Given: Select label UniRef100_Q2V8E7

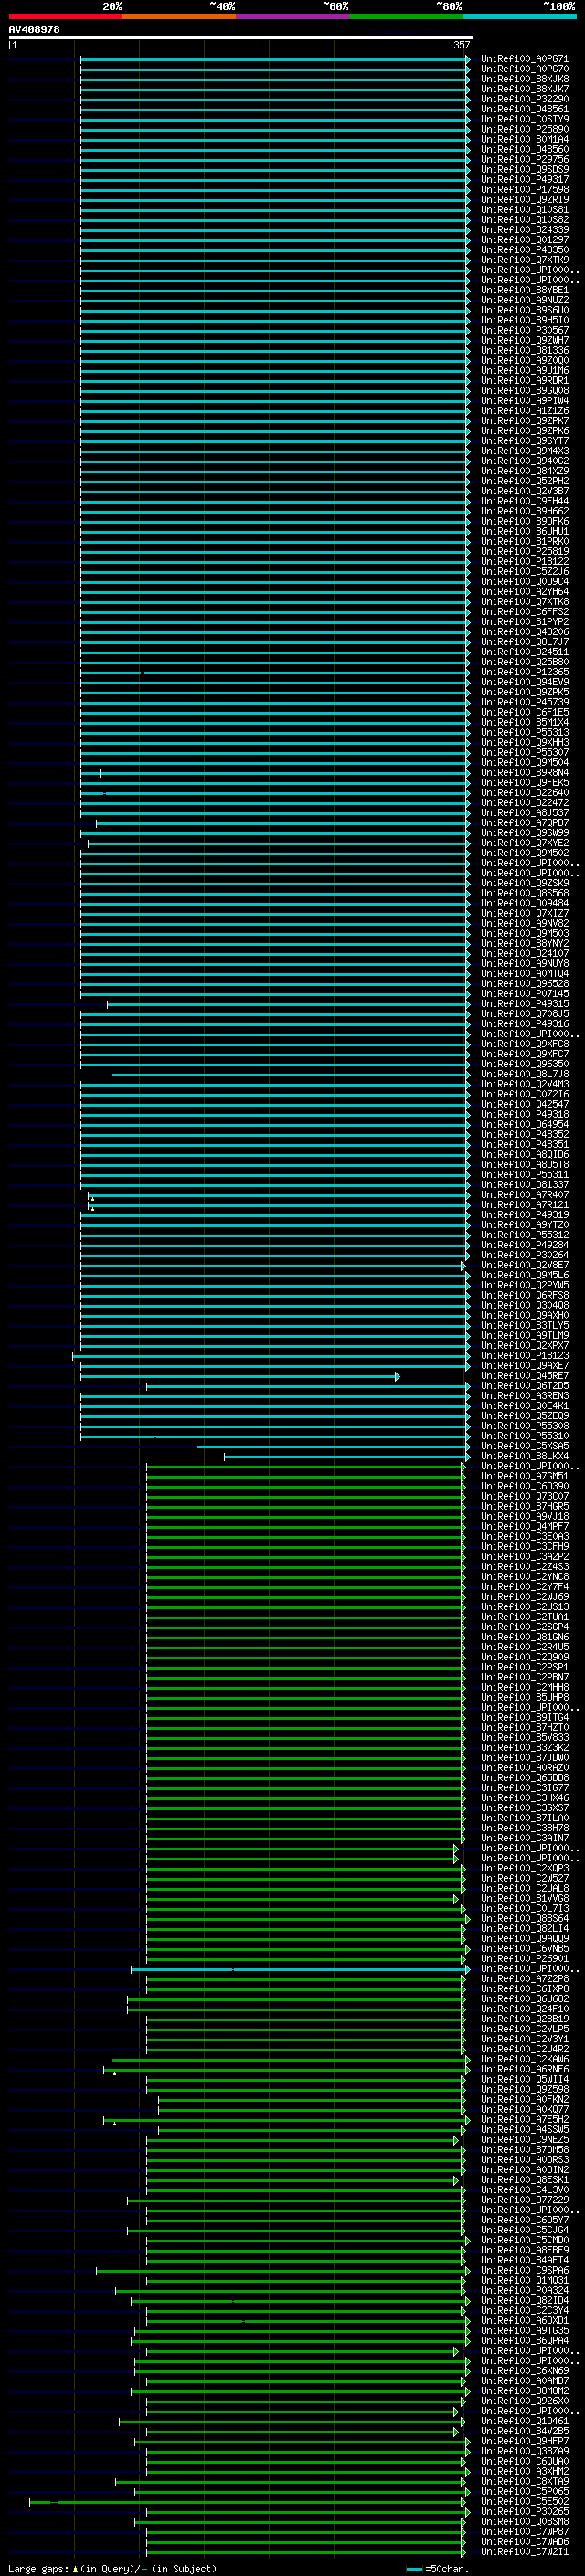Looking at the screenshot, I should (525, 1265).
